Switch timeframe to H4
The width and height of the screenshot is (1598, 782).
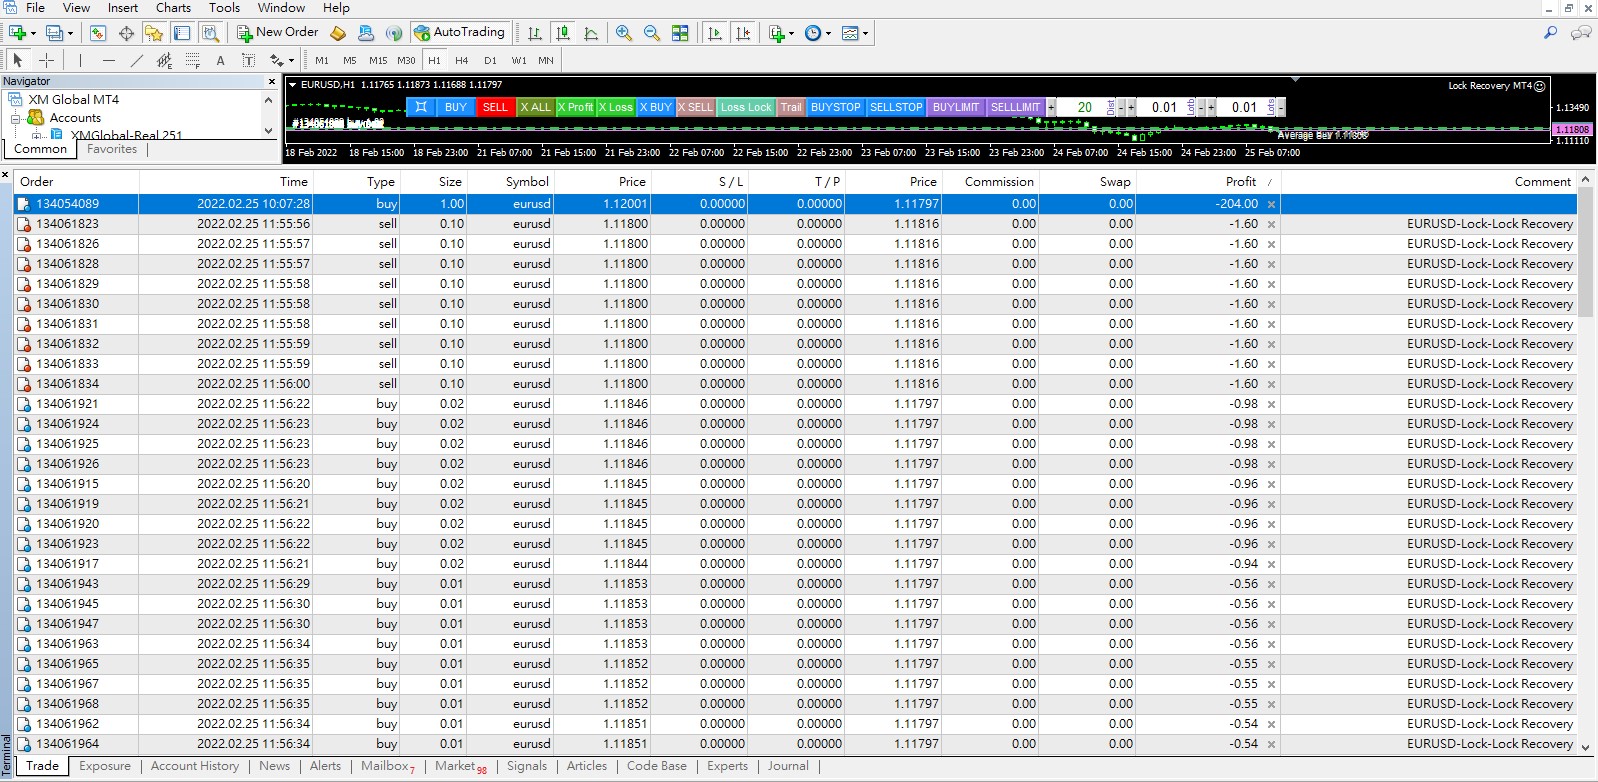[462, 60]
